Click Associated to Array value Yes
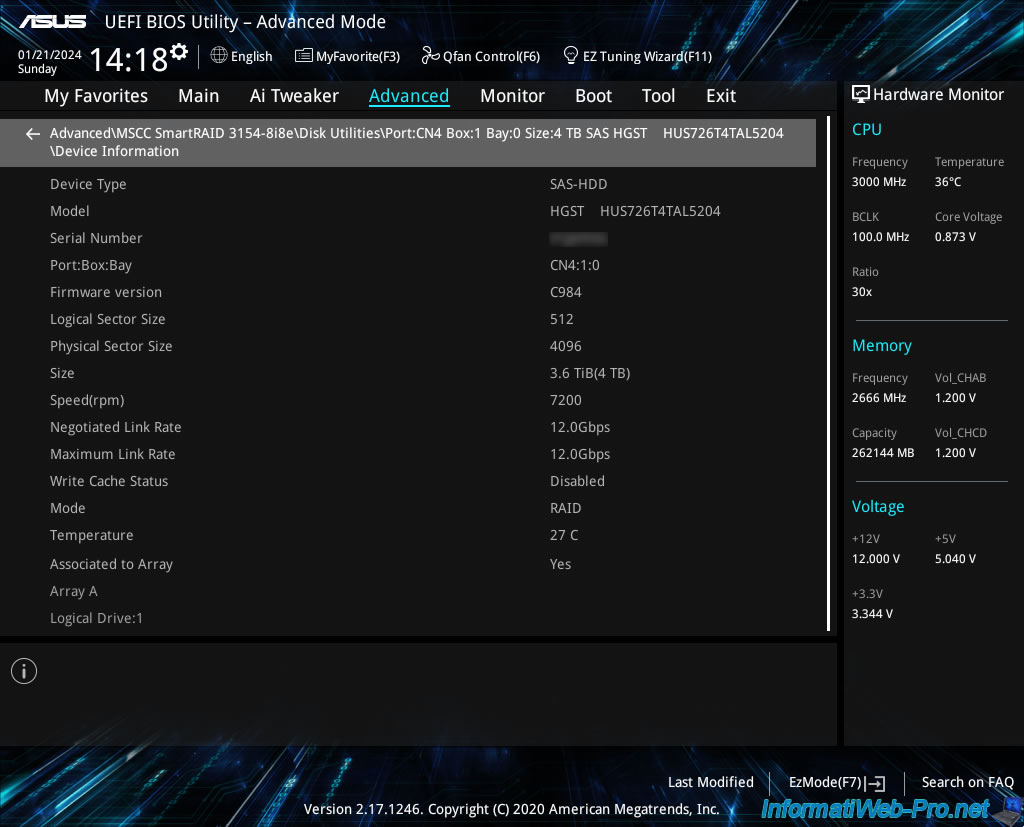Image resolution: width=1024 pixels, height=827 pixels. pos(560,564)
